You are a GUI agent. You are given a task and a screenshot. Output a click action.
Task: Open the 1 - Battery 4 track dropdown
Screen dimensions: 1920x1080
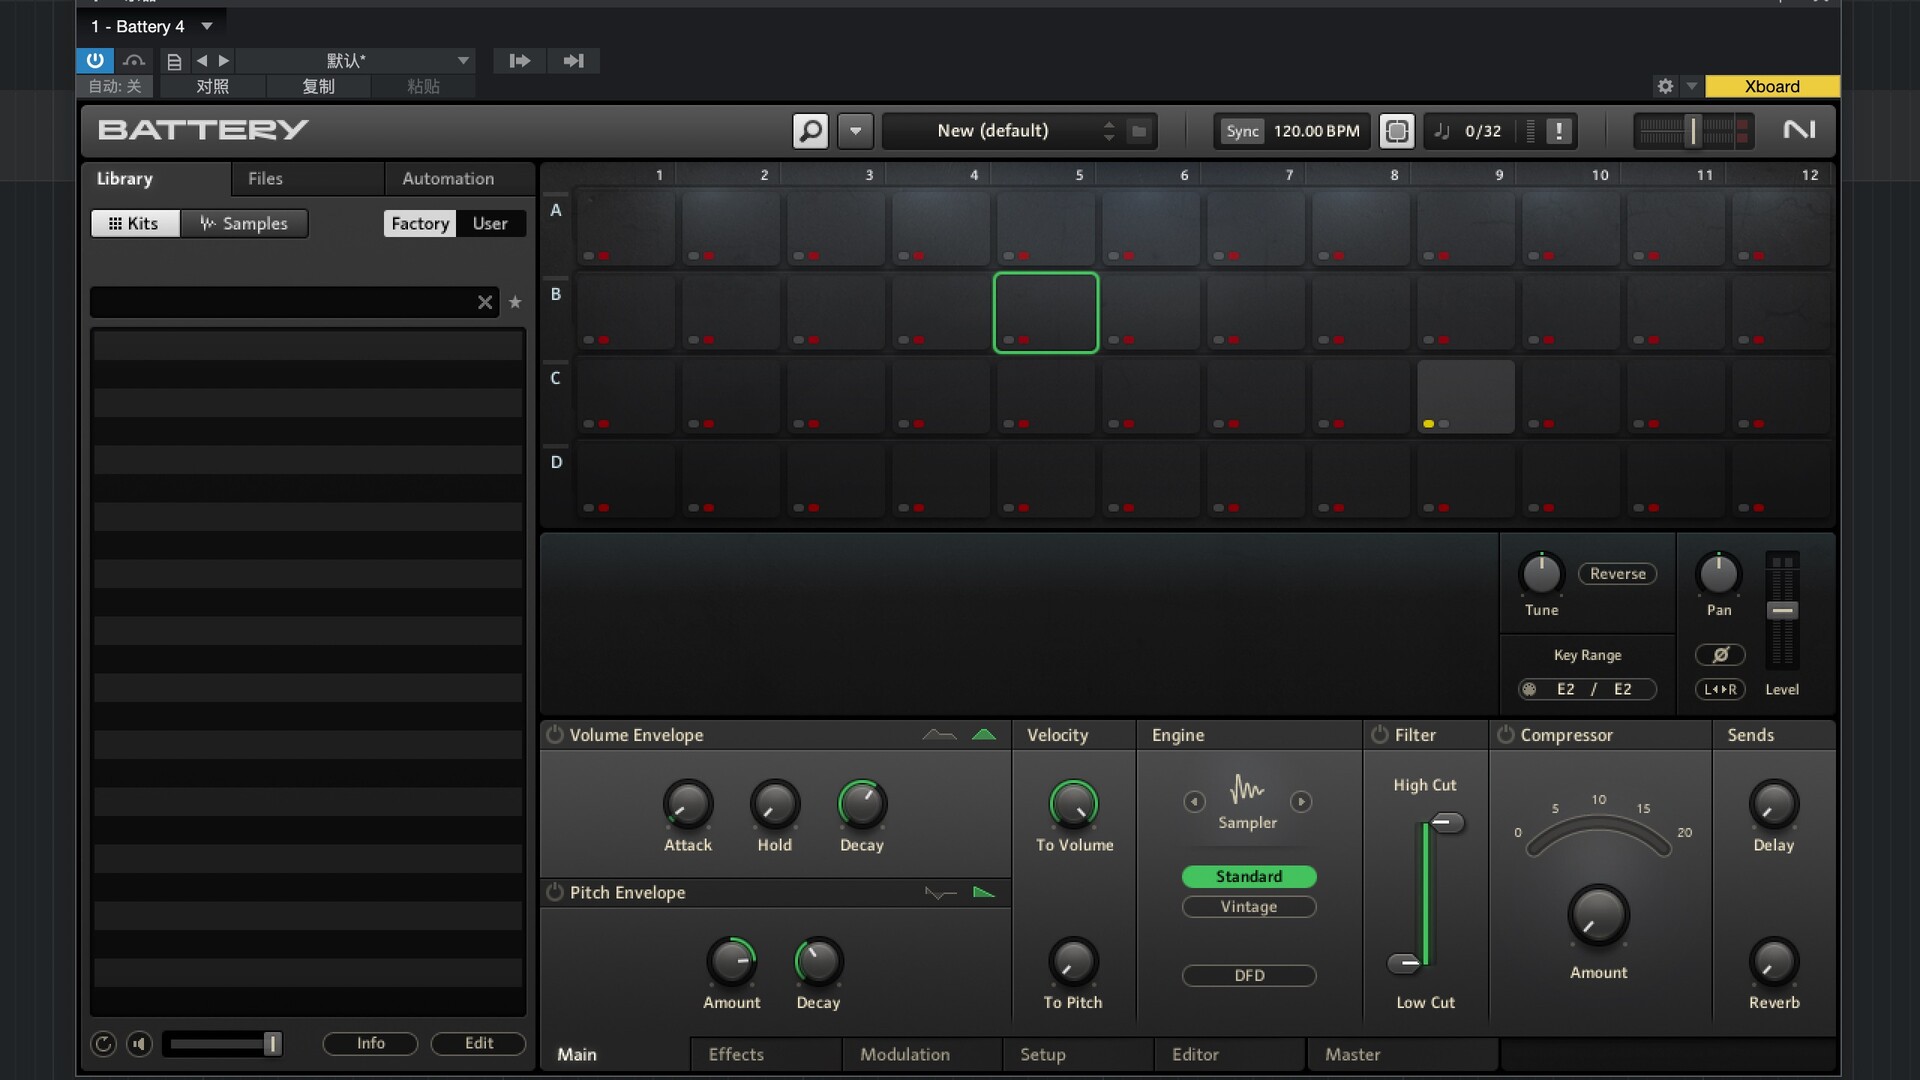pyautogui.click(x=206, y=26)
